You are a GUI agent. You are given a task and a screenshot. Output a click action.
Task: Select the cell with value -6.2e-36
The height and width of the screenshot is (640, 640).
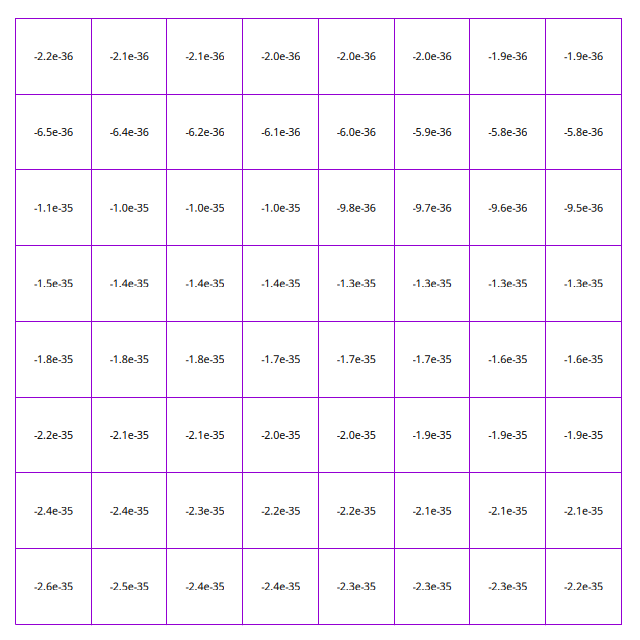click(205, 133)
